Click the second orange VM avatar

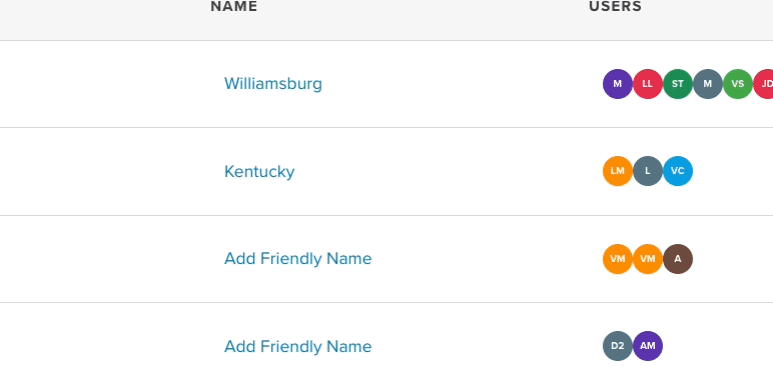[x=647, y=259]
